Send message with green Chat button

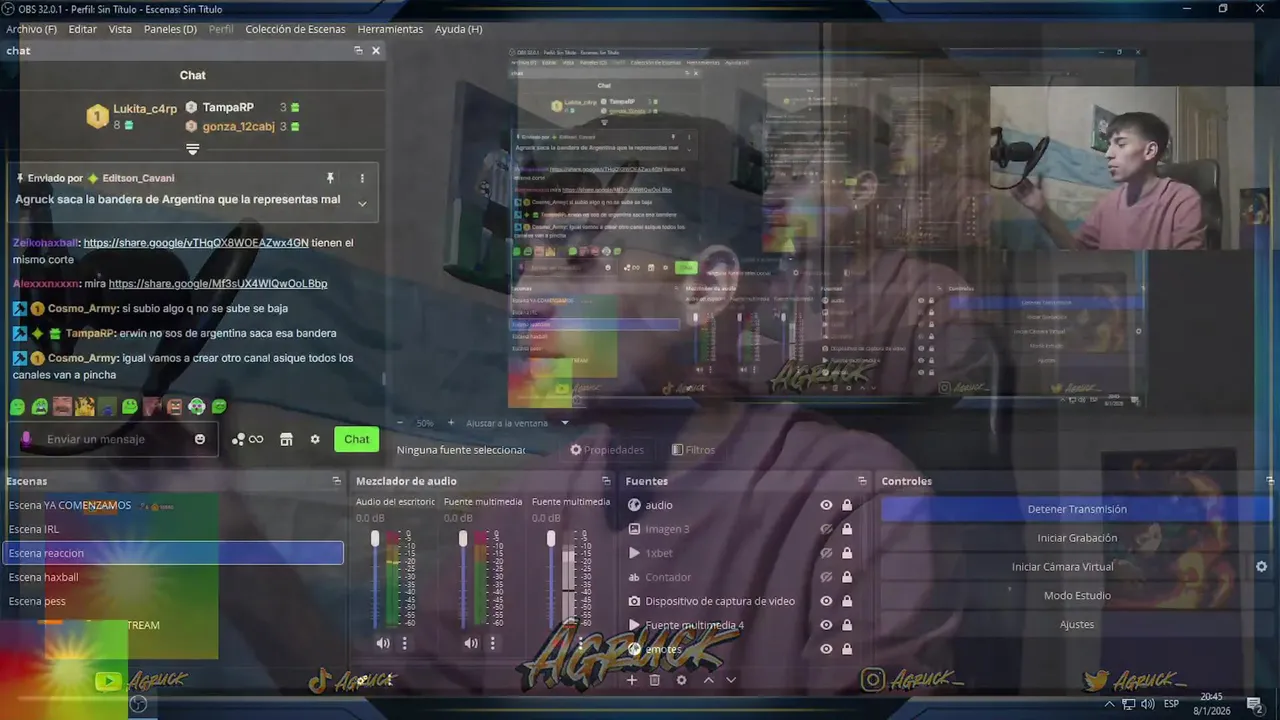(x=357, y=439)
